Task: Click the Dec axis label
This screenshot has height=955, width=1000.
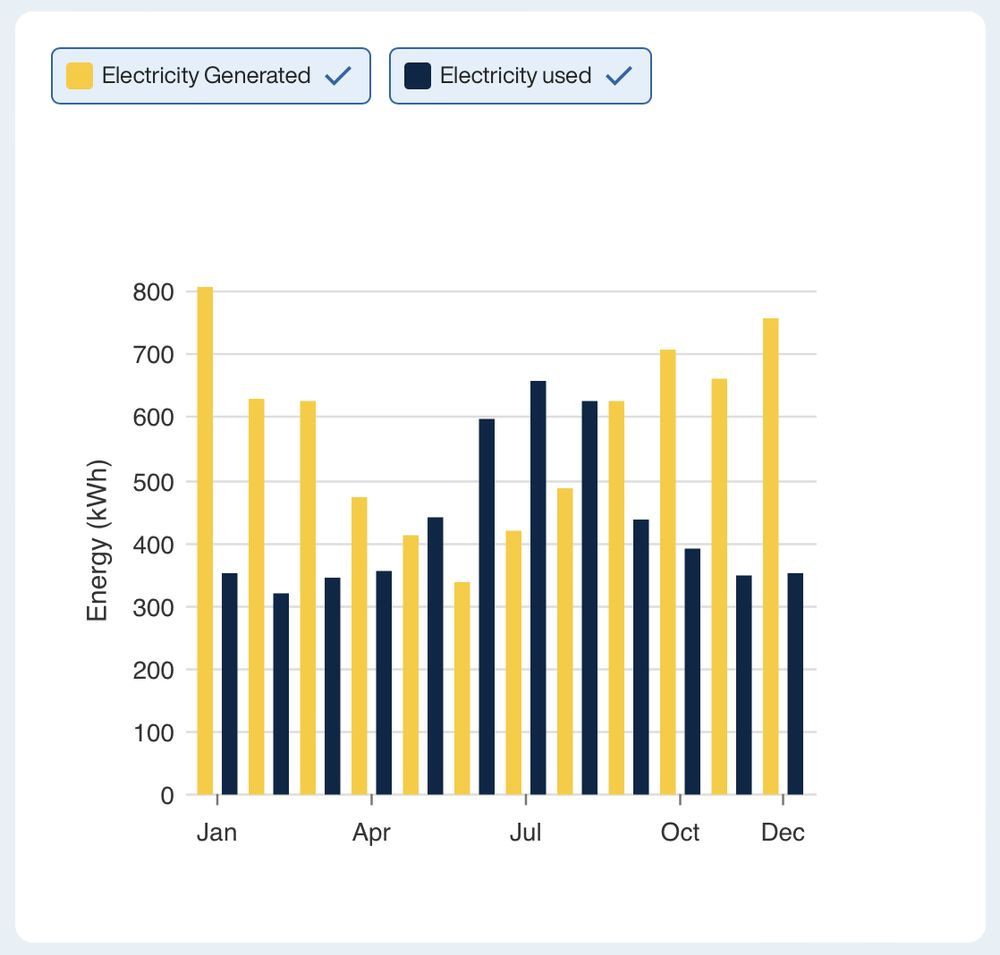Action: point(783,833)
